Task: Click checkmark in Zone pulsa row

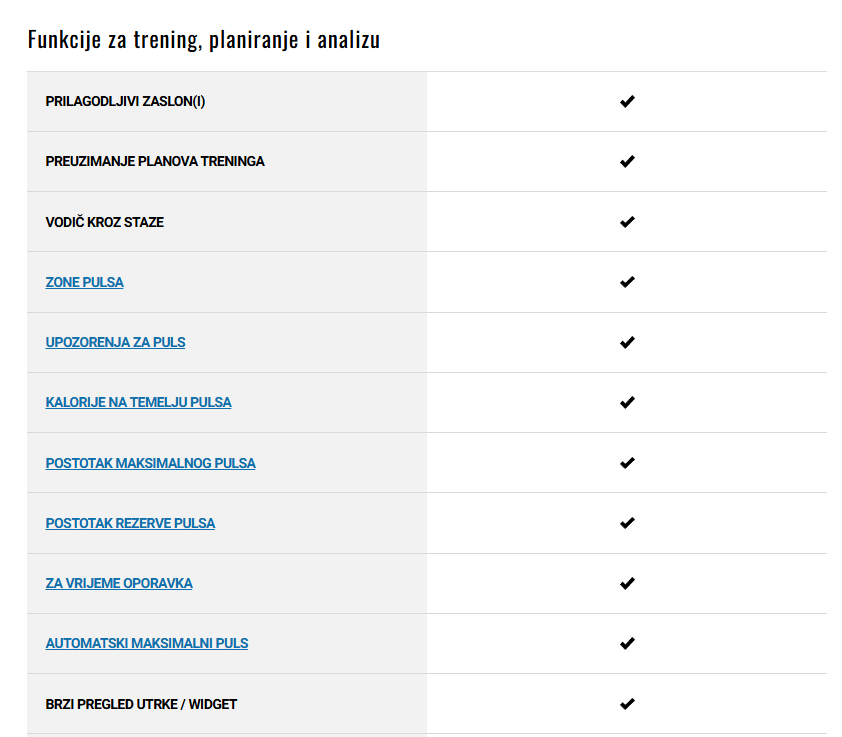Action: pyautogui.click(x=627, y=282)
